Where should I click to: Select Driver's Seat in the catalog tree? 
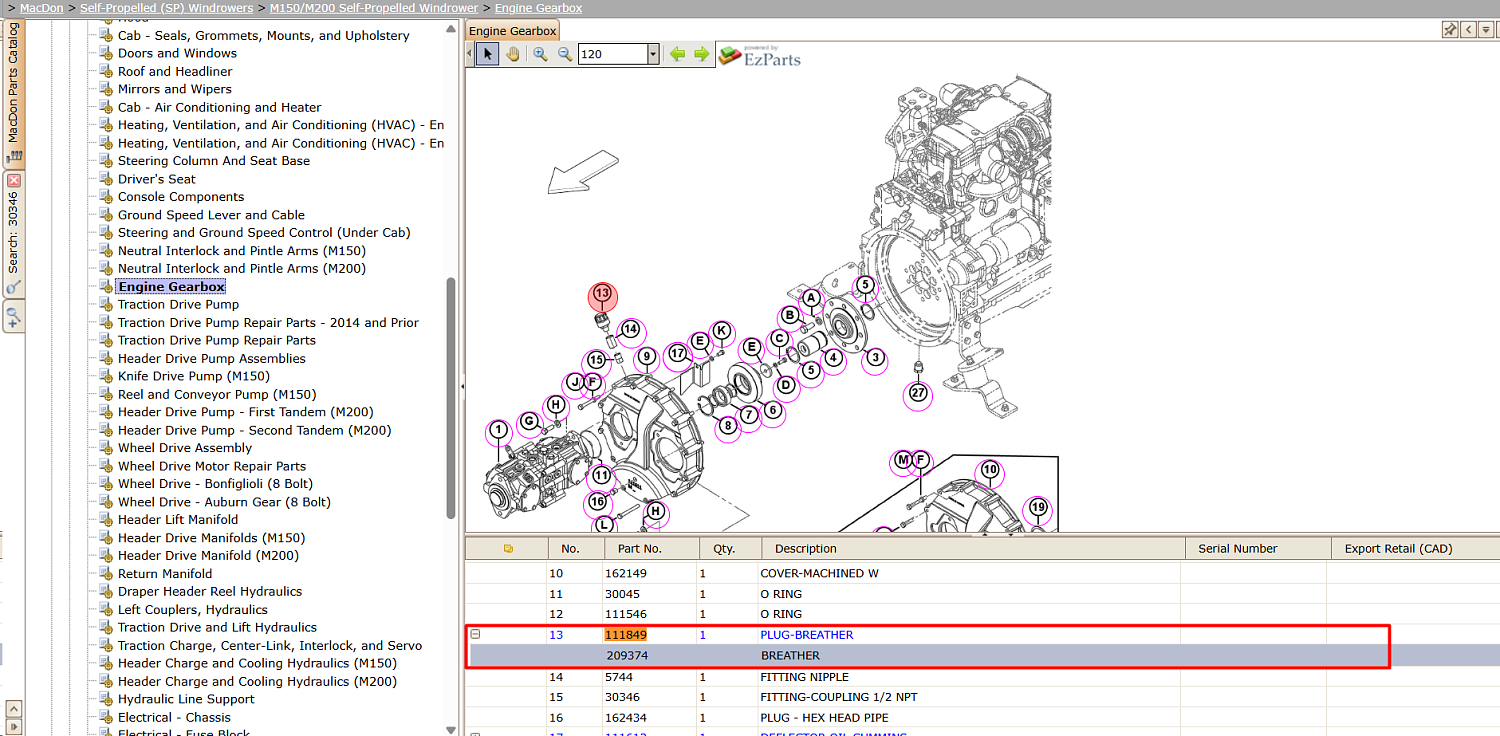[x=157, y=179]
